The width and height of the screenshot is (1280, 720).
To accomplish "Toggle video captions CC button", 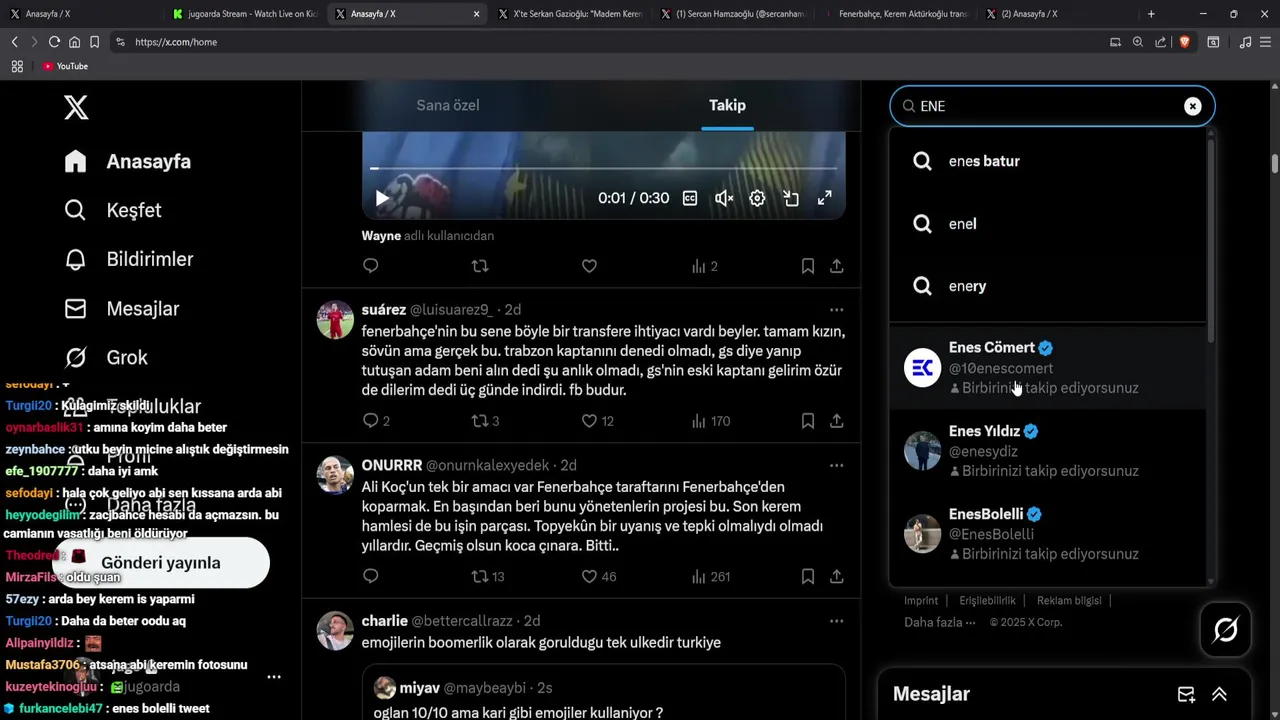I will [690, 198].
